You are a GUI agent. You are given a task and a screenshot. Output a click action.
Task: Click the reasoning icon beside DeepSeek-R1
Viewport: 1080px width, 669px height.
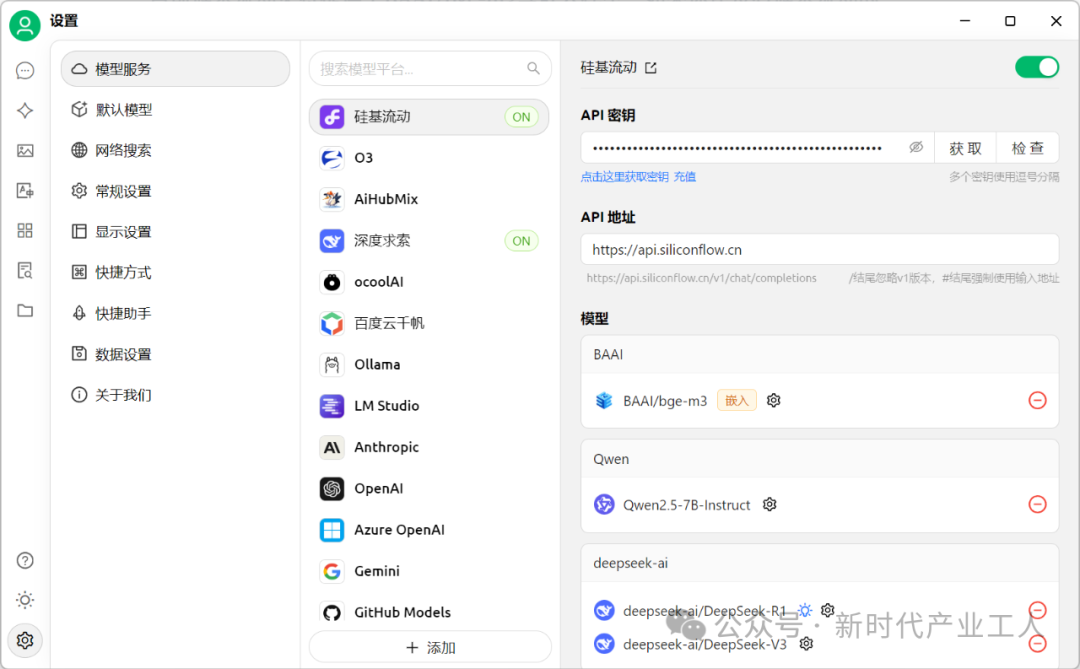[x=804, y=610]
